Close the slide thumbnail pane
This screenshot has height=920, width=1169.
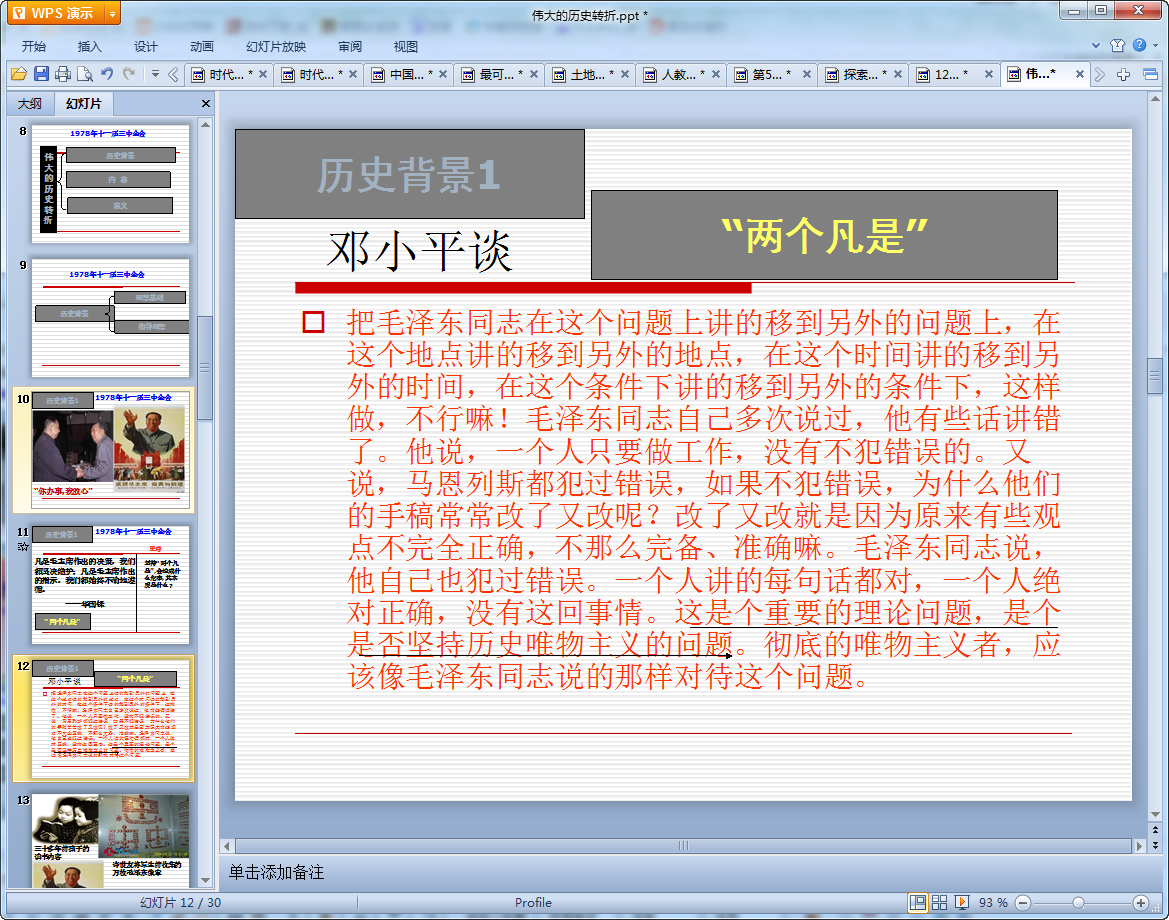pos(206,104)
